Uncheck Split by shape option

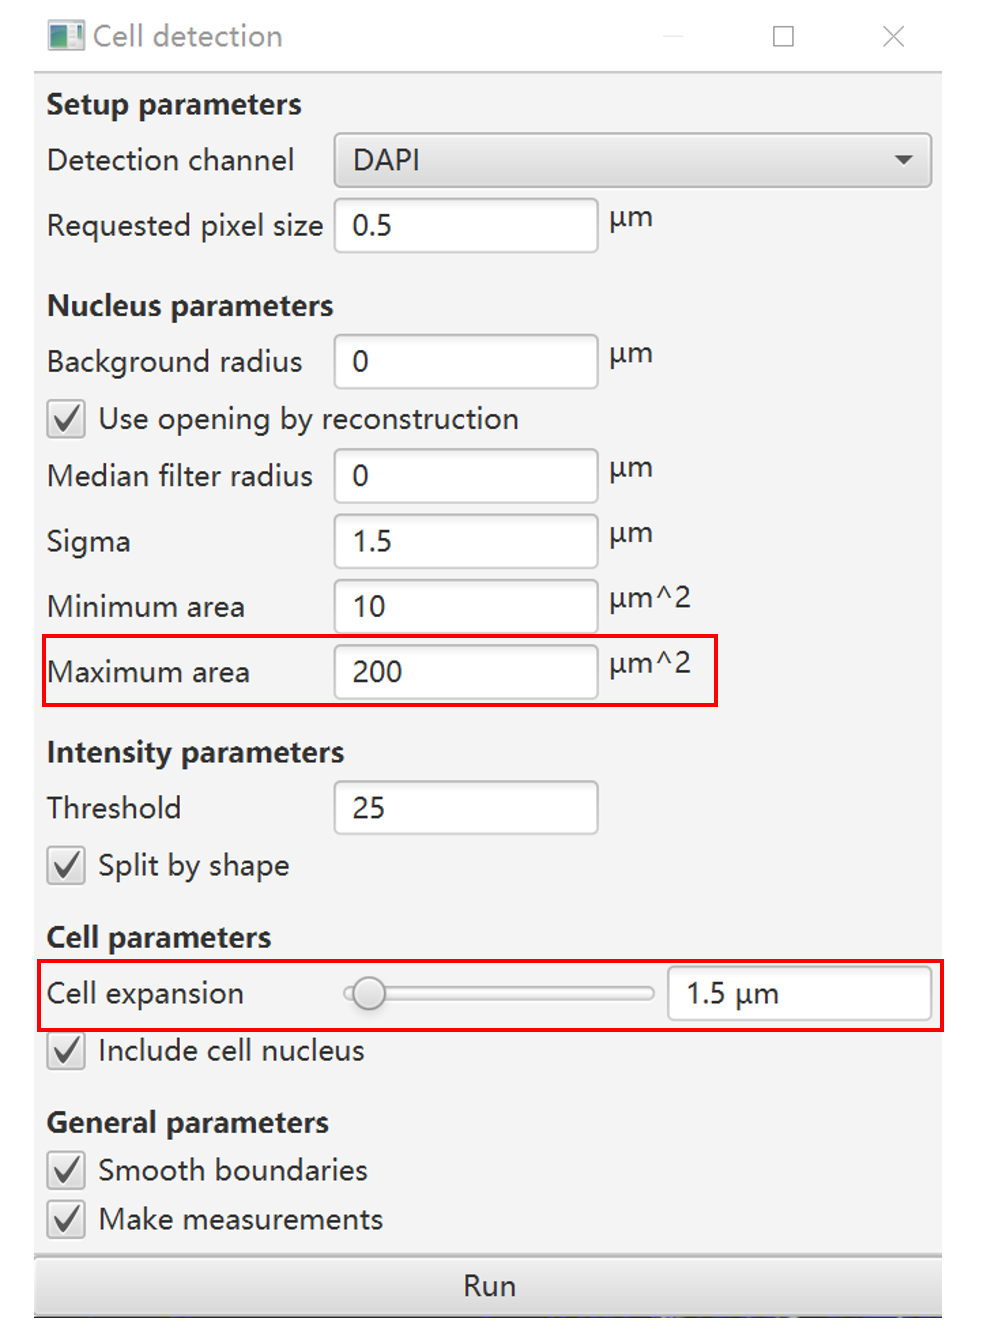67,865
